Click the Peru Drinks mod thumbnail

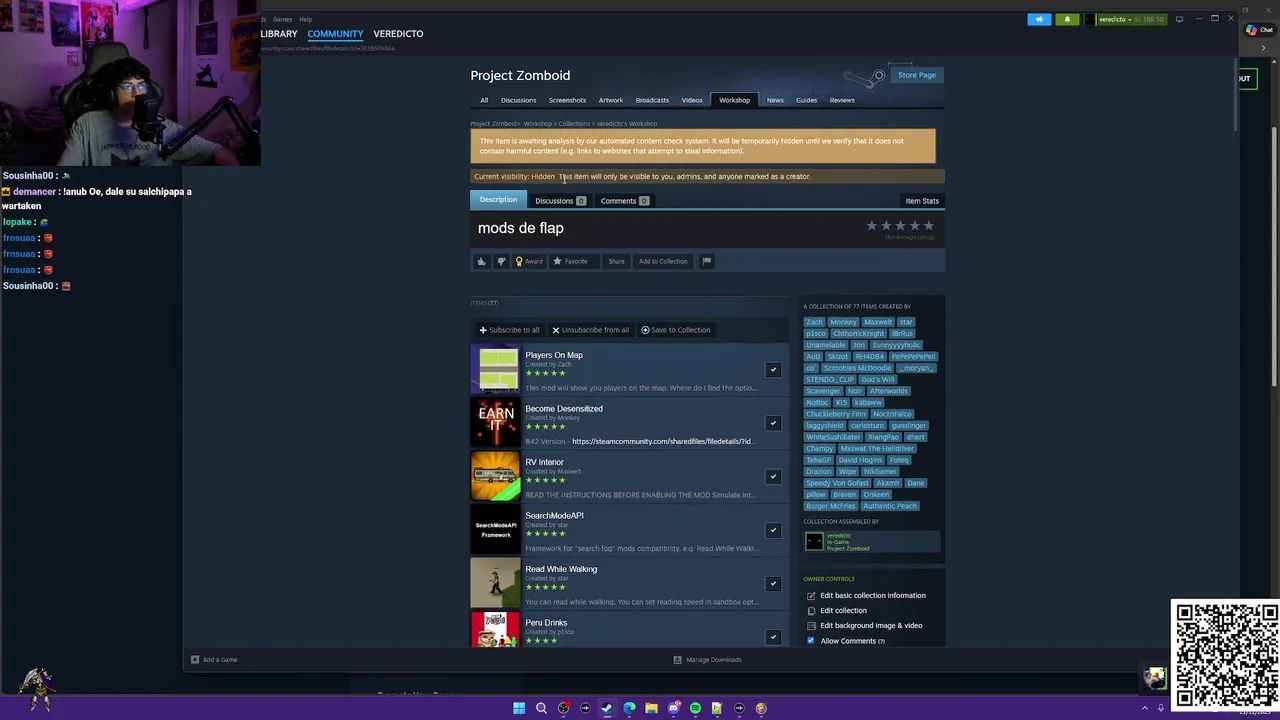(x=496, y=629)
